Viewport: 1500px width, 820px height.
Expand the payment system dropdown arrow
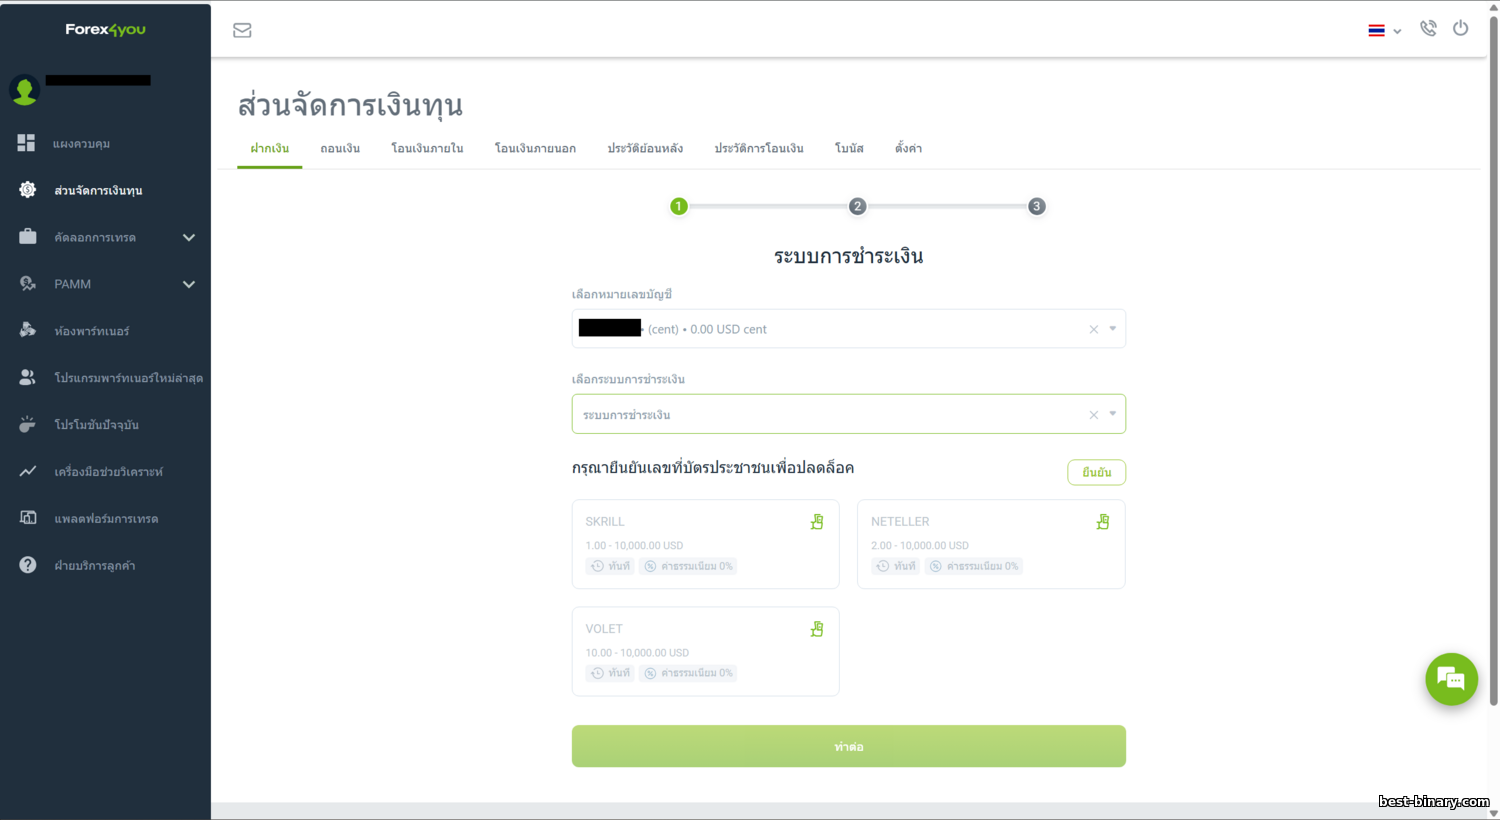point(1112,414)
